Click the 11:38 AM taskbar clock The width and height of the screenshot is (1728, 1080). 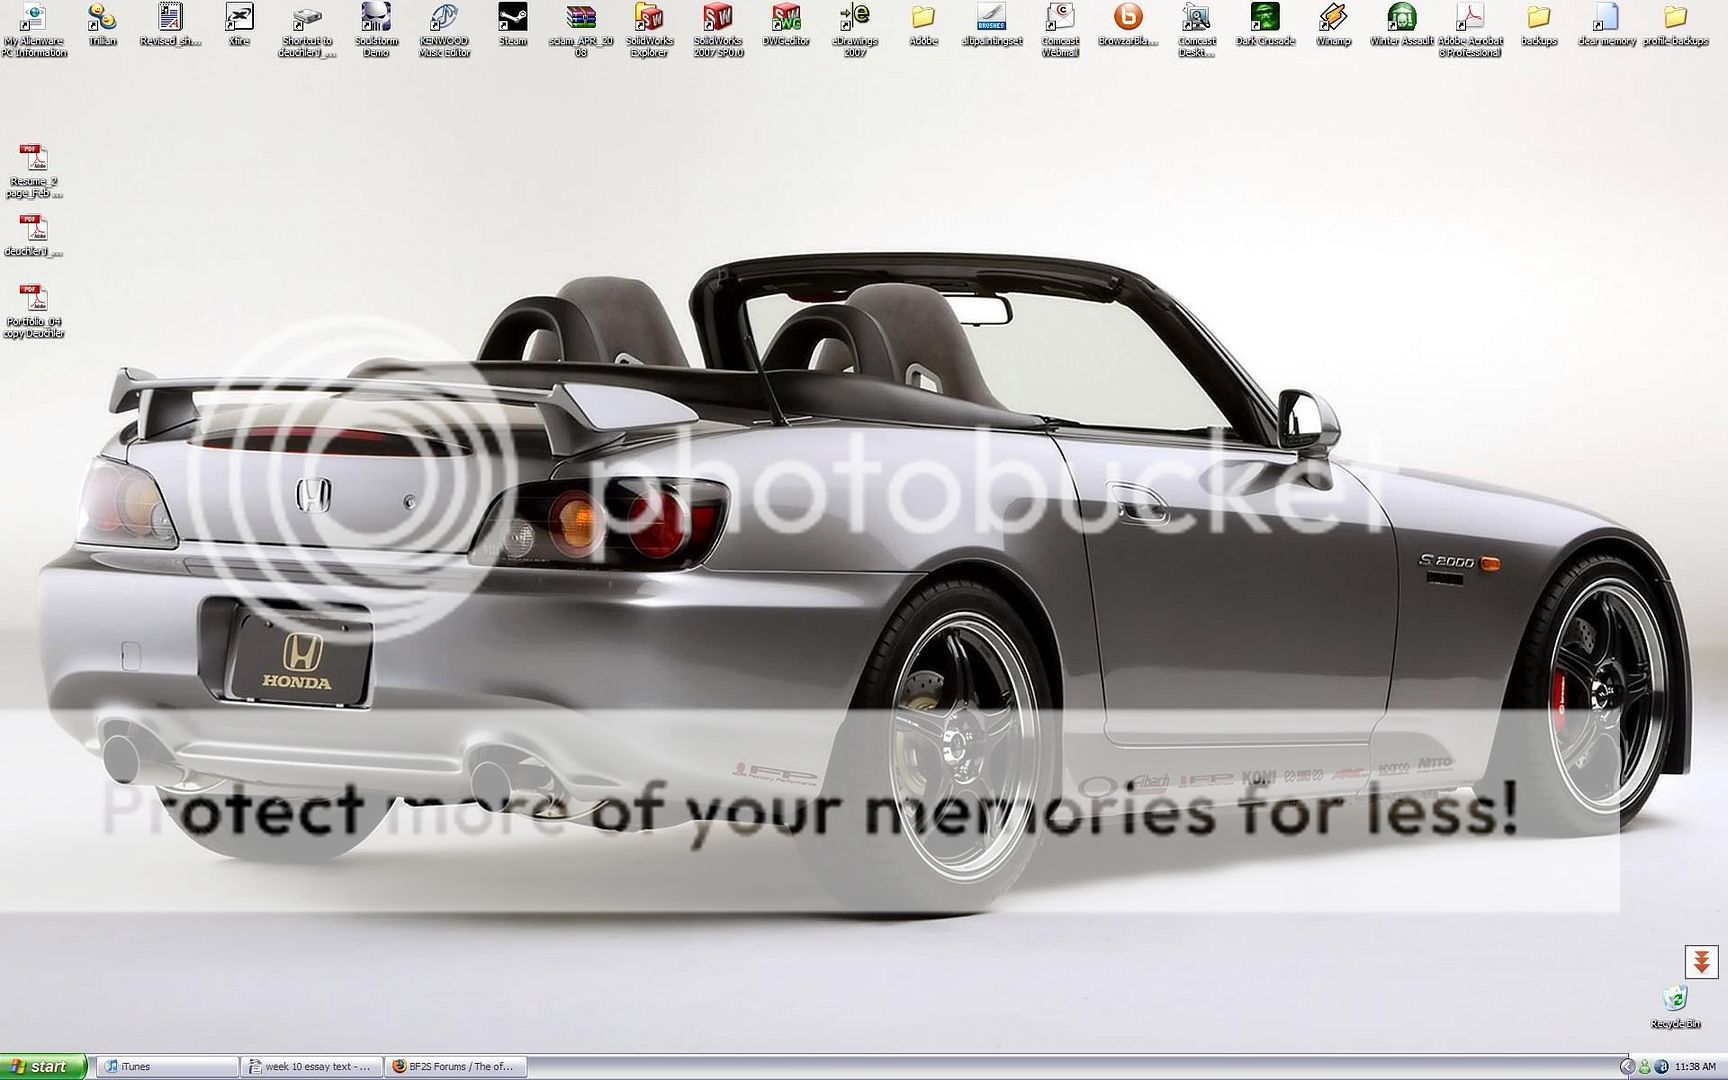pos(1695,1067)
